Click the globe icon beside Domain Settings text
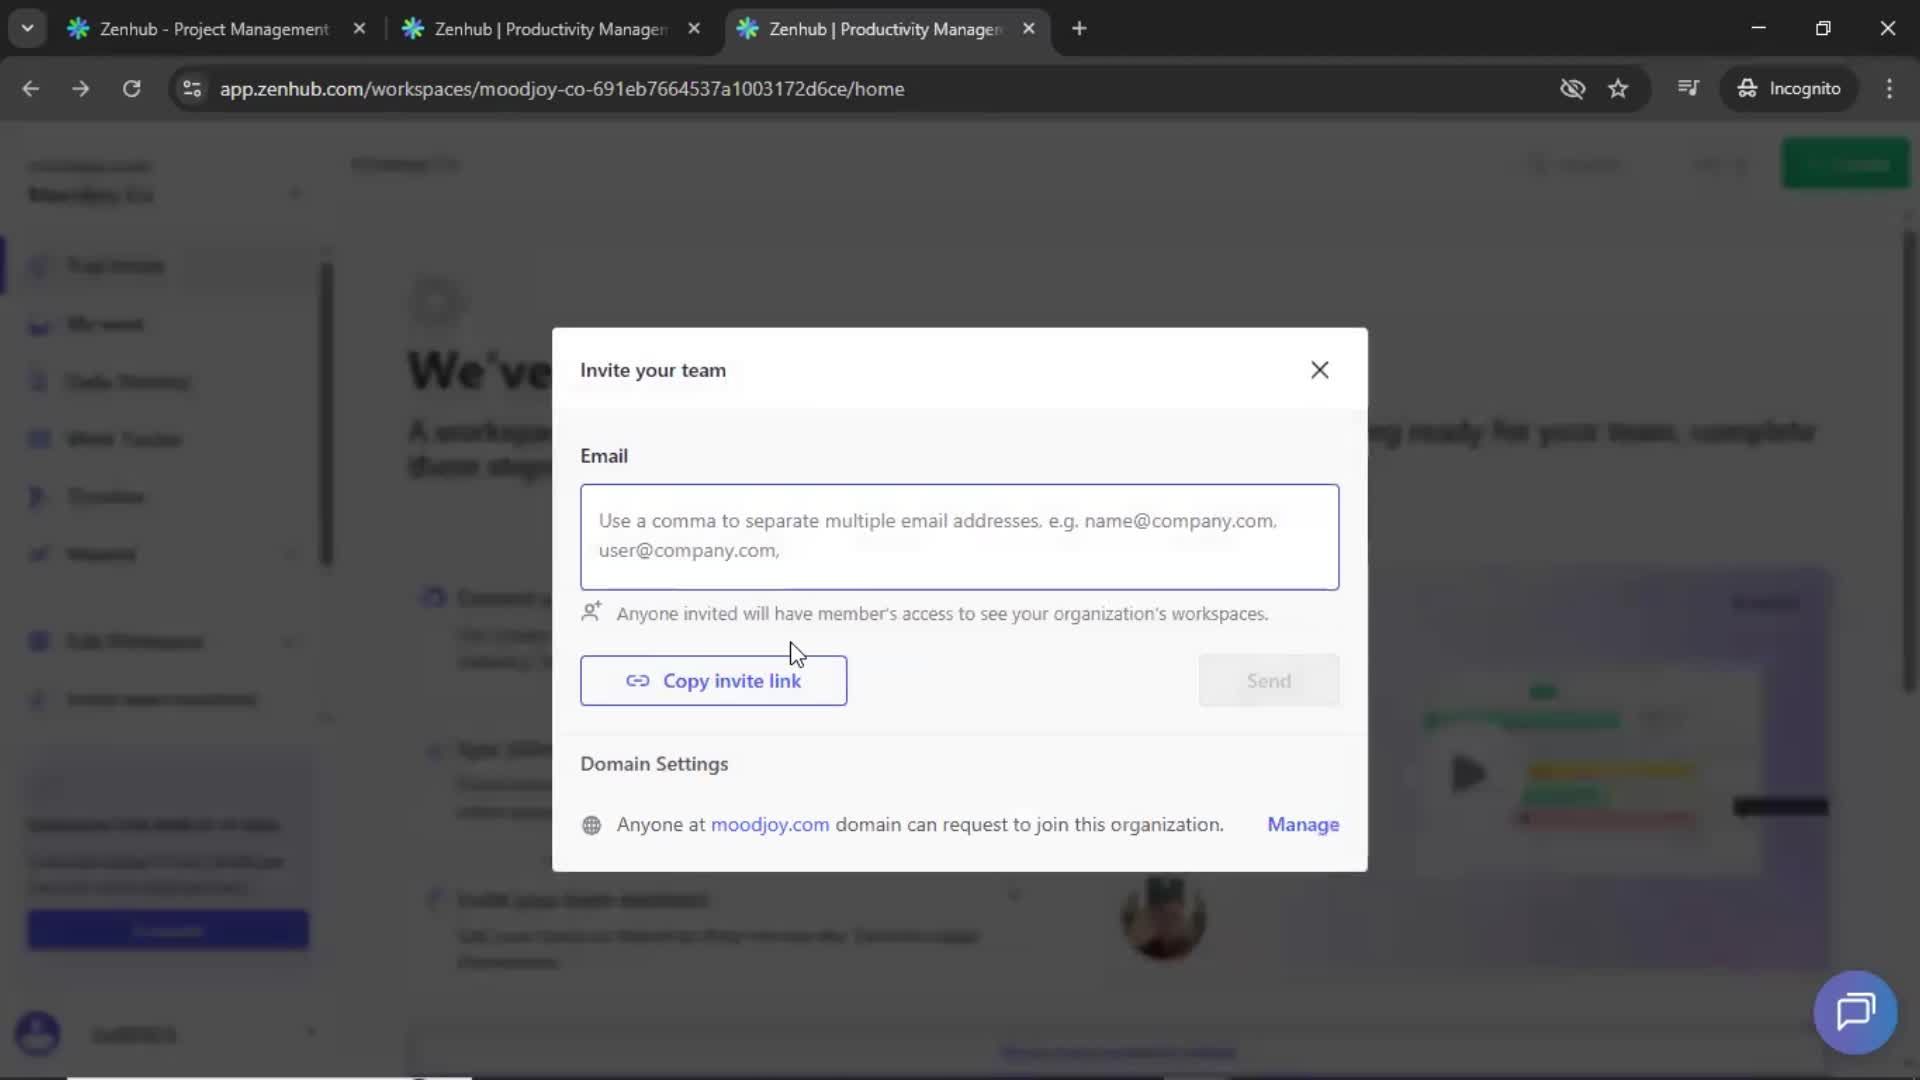Screen dimensions: 1920x1080 591,826
